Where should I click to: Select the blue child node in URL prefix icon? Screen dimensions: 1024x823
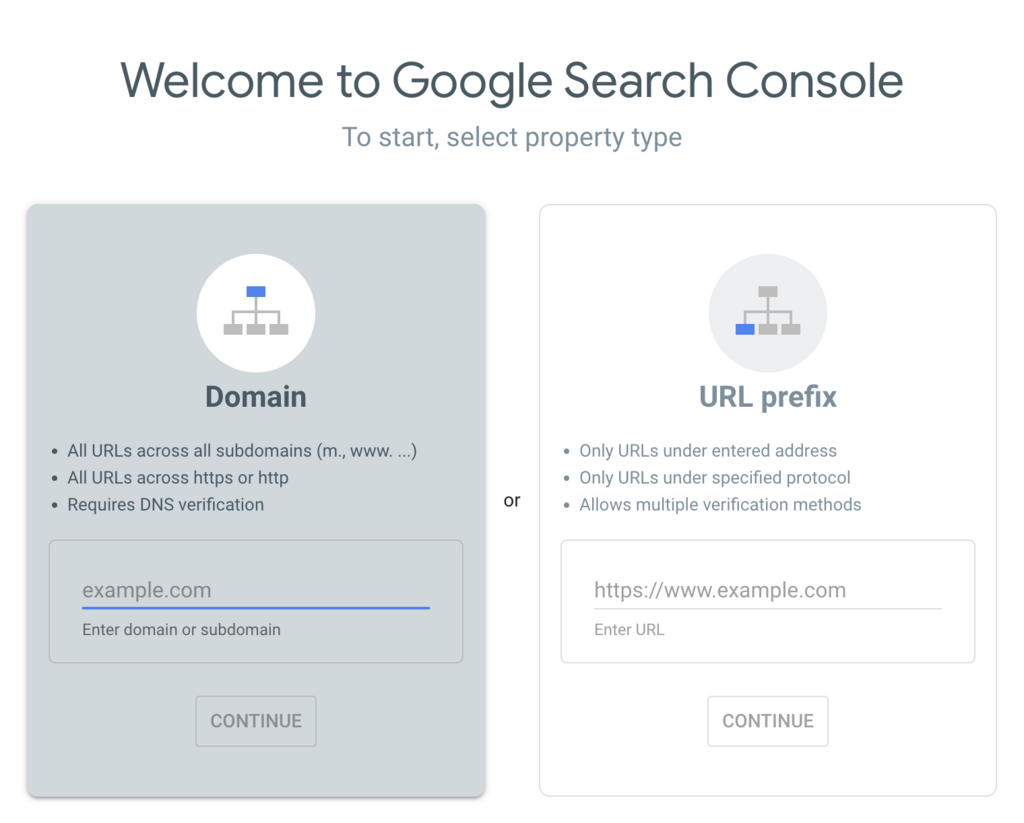coord(745,330)
